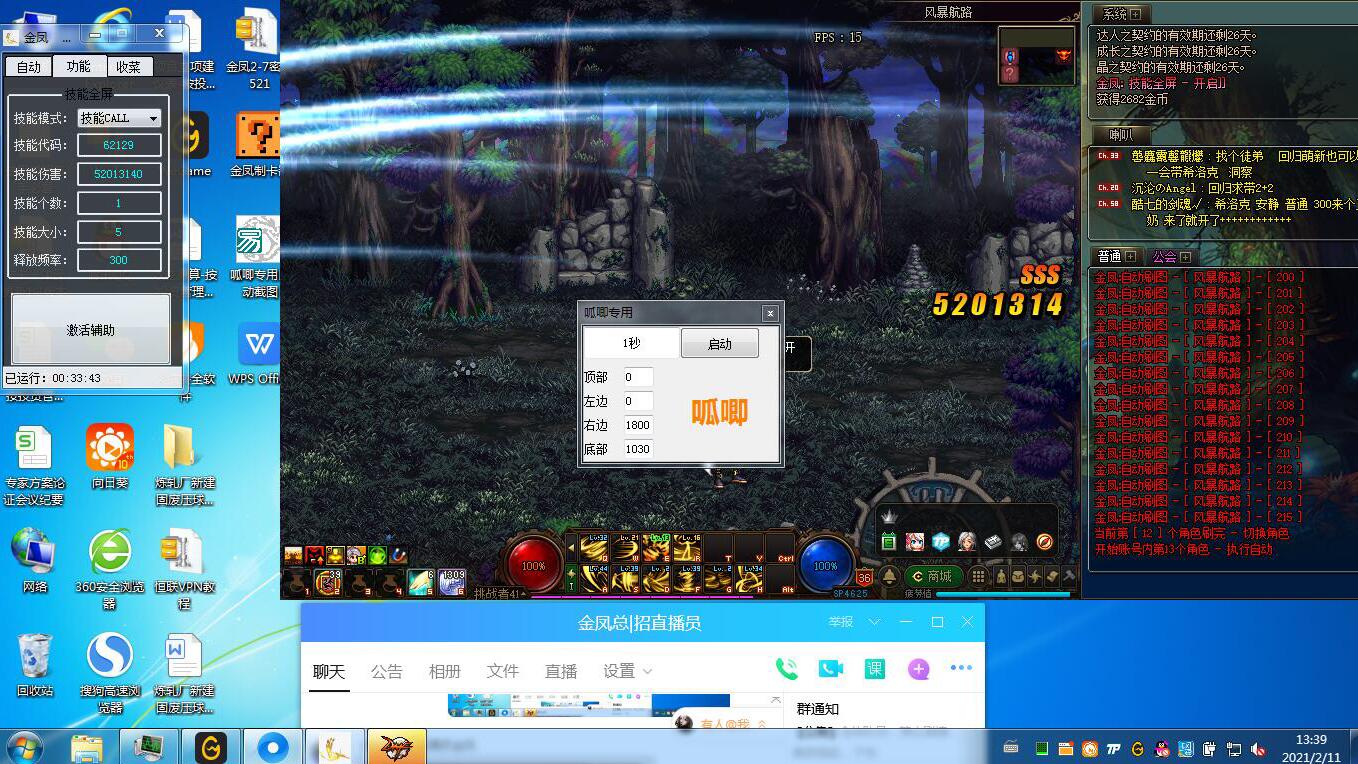Activate the Lv.44 skill in slot A
Viewport: 1358px width, 764px height.
[x=594, y=579]
